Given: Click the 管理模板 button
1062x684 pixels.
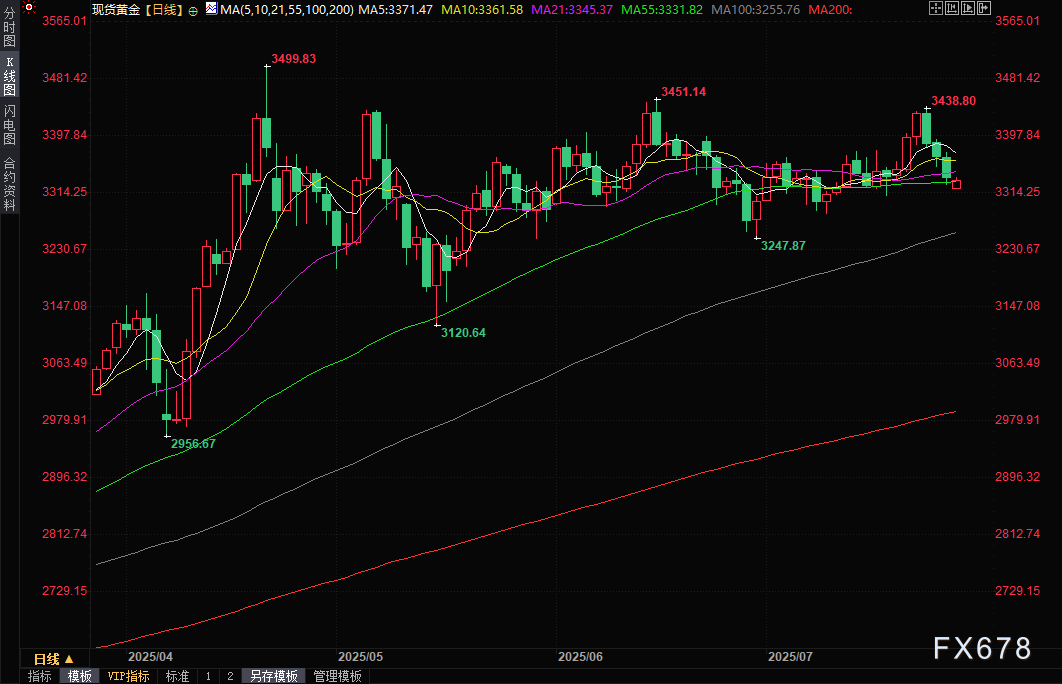Looking at the screenshot, I should (338, 676).
